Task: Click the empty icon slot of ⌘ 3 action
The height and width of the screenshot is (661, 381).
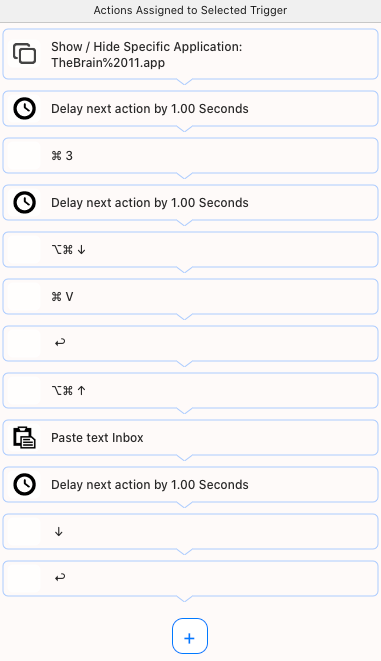Action: (x=24, y=156)
